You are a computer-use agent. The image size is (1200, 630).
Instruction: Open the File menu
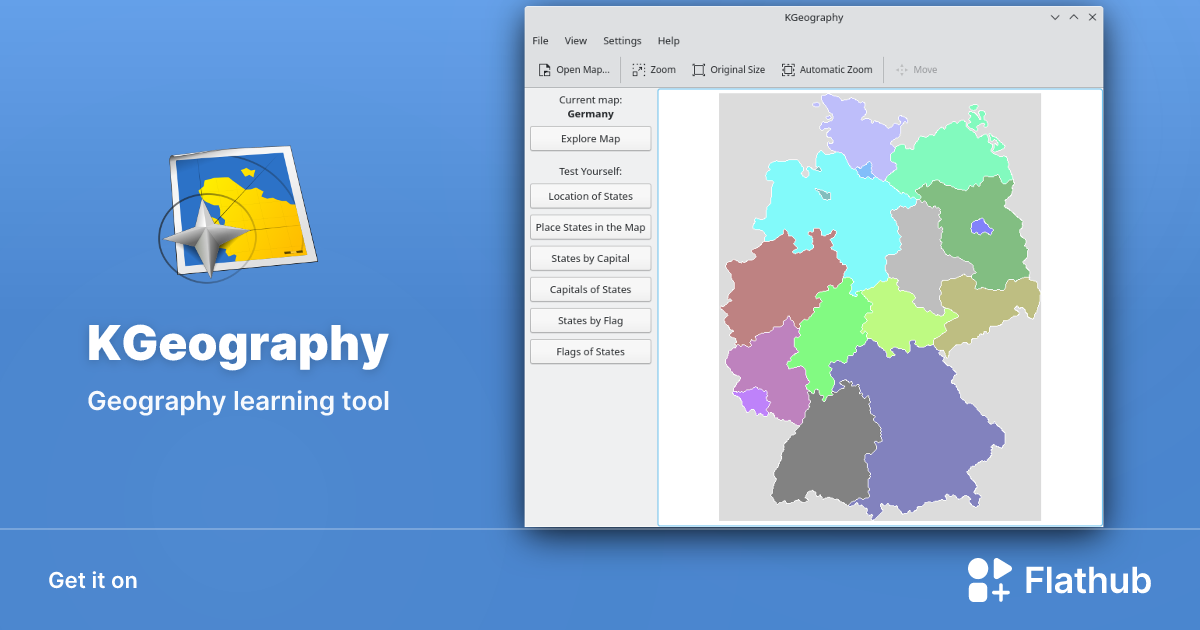540,40
